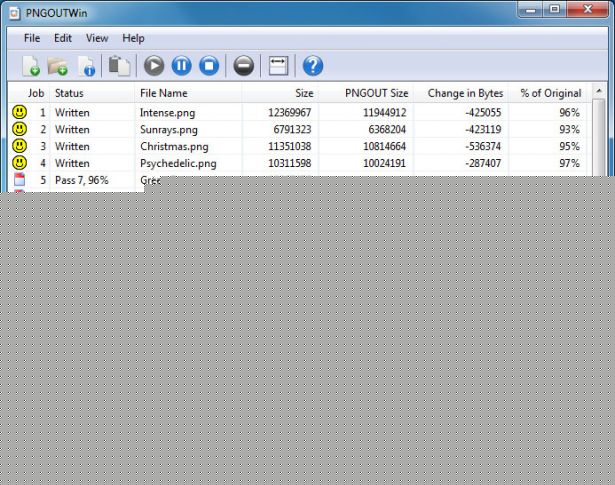Pause processing with the blue Pause button
The width and height of the screenshot is (615, 485).
(x=182, y=65)
